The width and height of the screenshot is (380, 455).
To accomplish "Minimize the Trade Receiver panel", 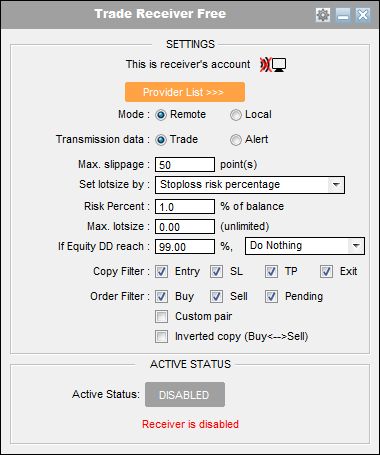I will click(x=343, y=15).
